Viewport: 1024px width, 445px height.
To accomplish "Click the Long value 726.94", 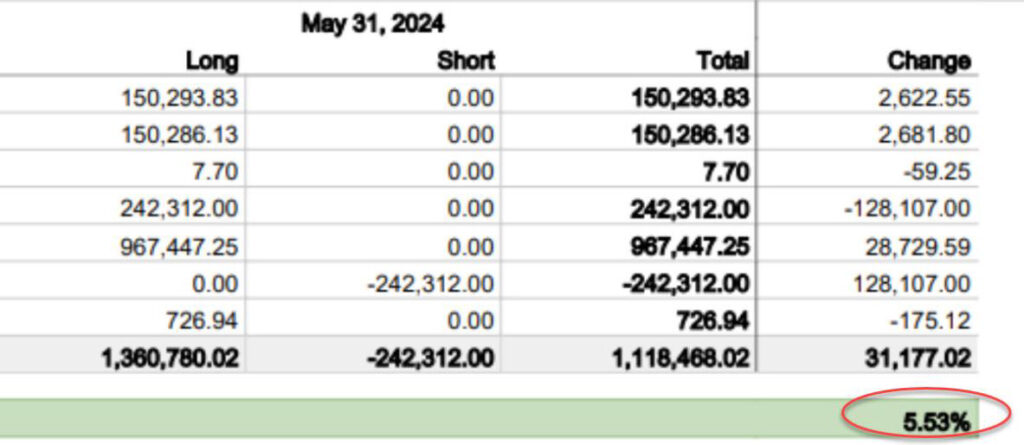I will tap(202, 321).
